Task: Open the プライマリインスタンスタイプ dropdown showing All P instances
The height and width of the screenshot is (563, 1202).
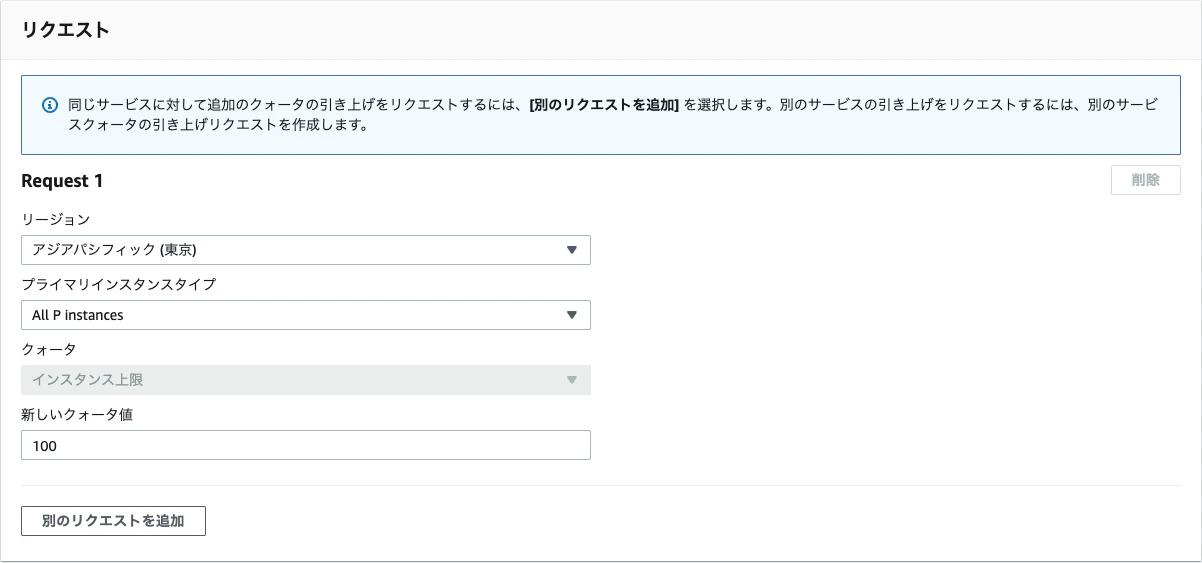Action: tap(306, 315)
